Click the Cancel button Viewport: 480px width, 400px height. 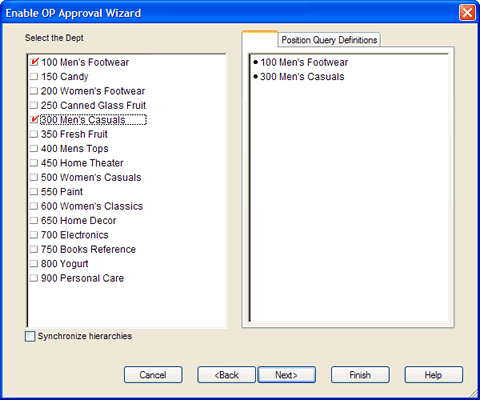pyautogui.click(x=153, y=375)
